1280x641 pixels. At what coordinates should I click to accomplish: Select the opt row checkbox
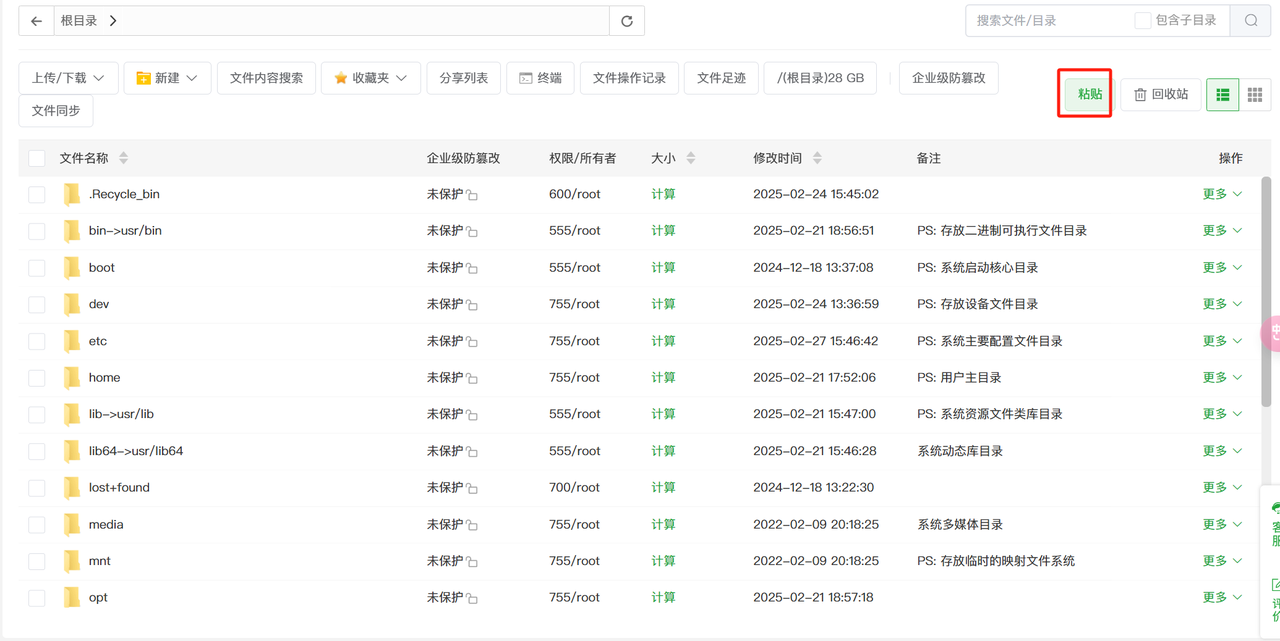pos(37,597)
